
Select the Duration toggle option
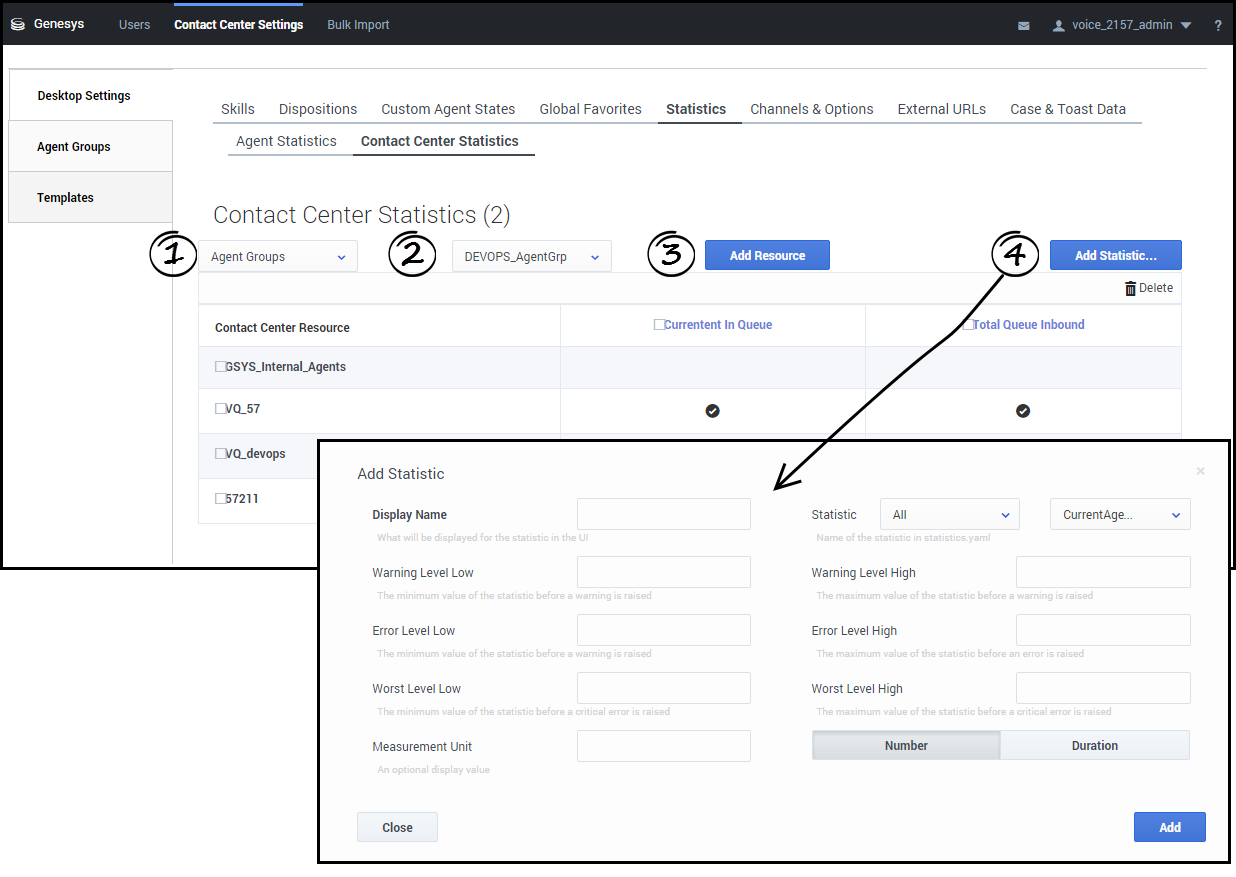(1095, 746)
